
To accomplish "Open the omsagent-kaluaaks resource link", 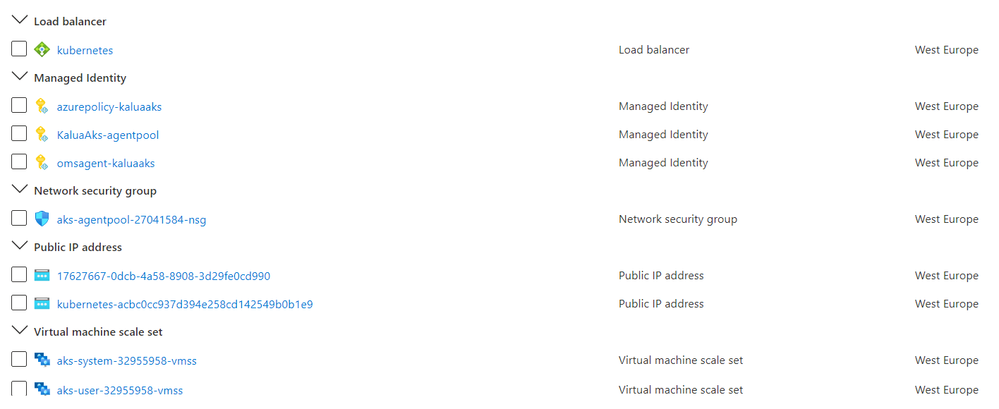I will [x=106, y=163].
